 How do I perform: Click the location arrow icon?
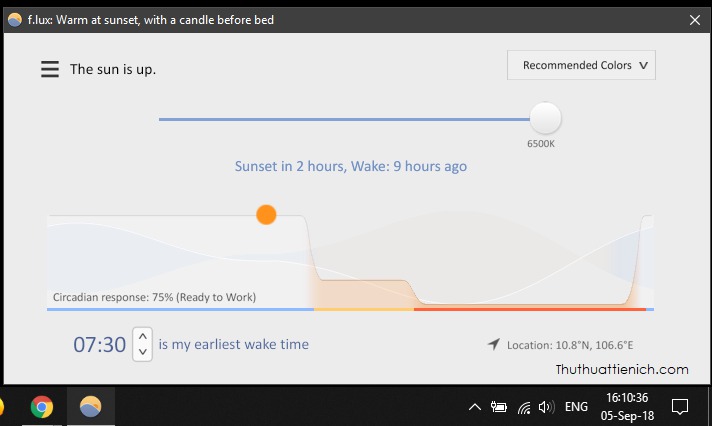493,344
